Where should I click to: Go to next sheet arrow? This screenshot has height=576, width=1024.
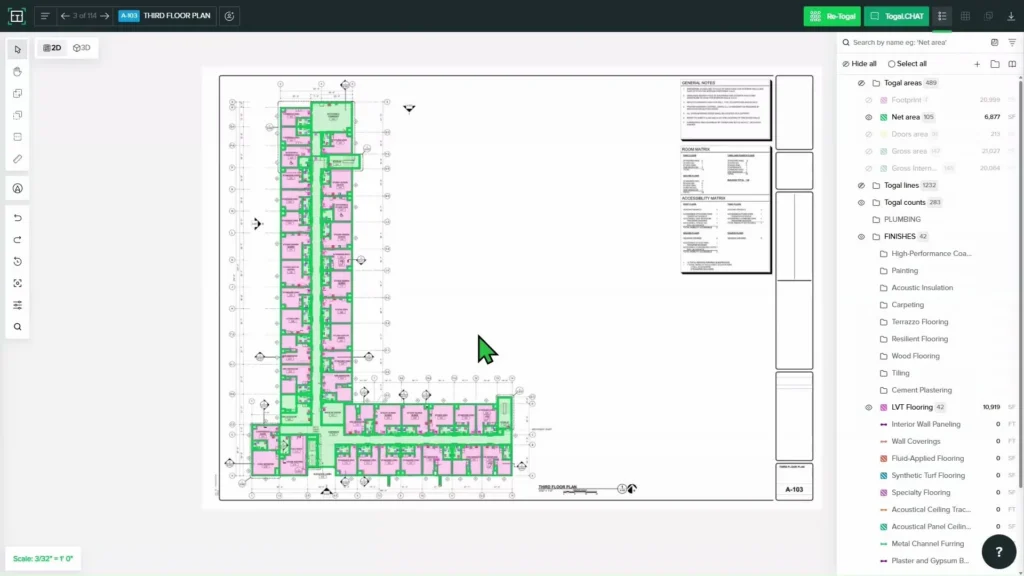tap(104, 16)
